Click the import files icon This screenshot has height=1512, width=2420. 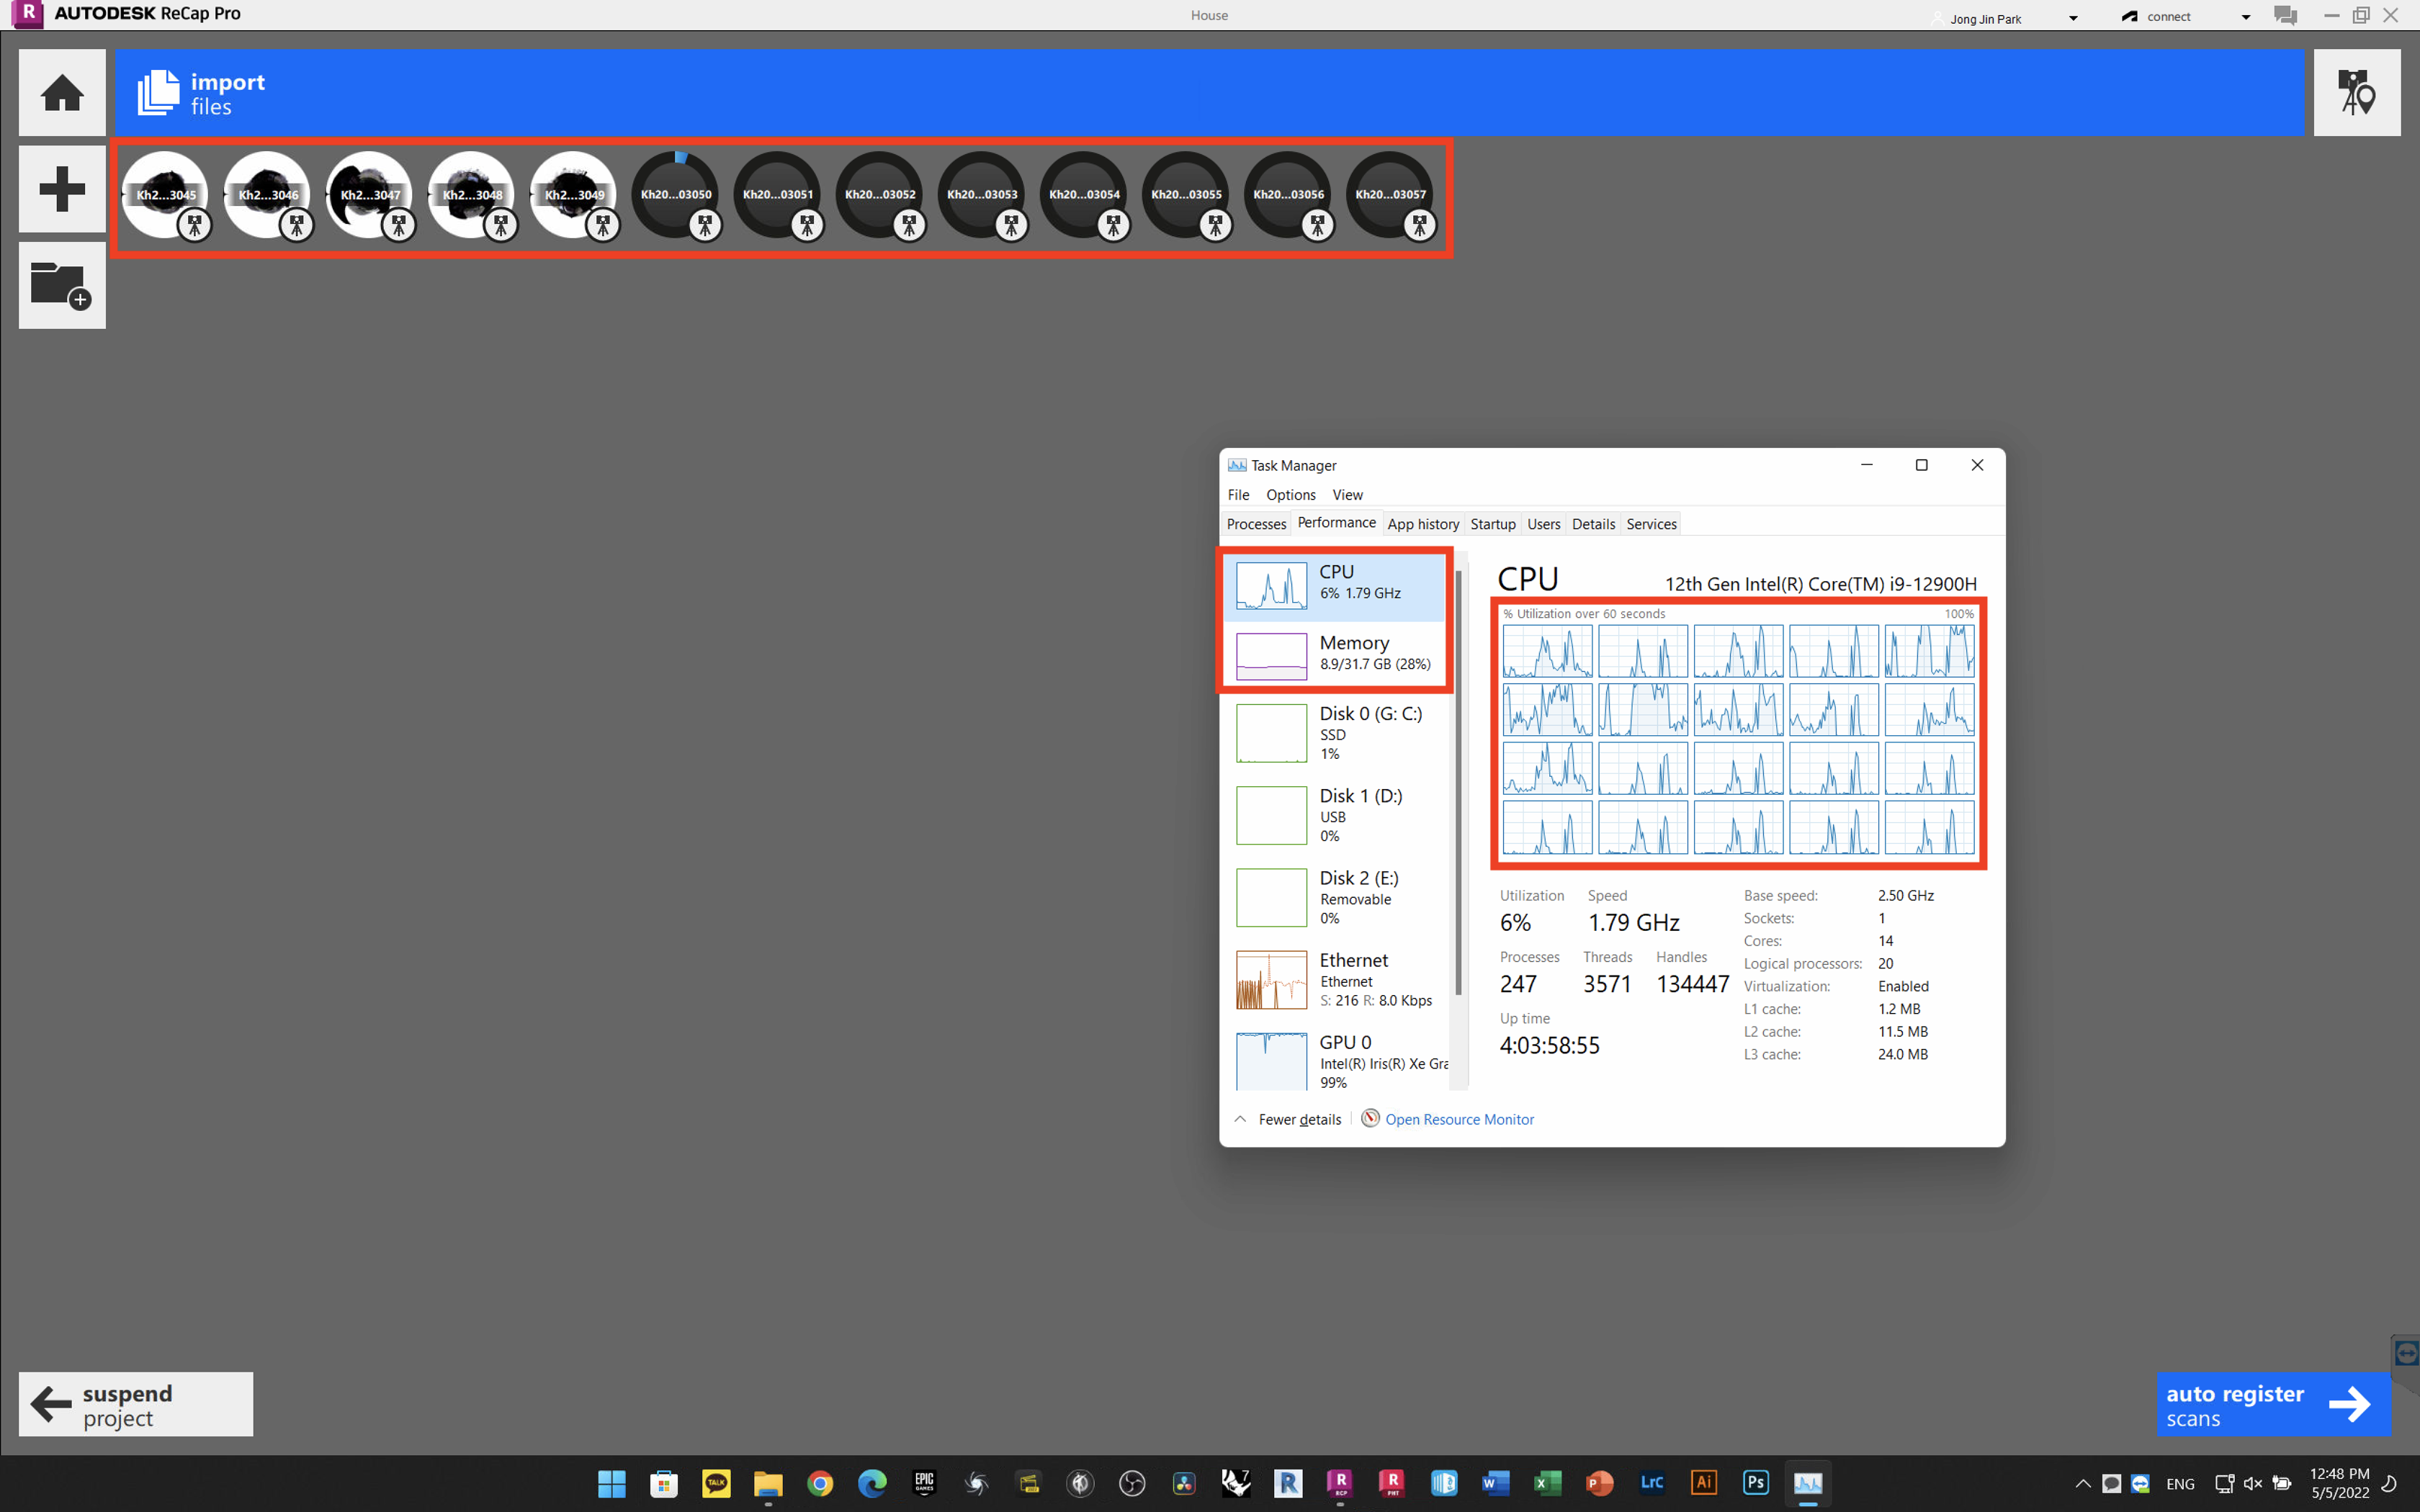(x=158, y=93)
